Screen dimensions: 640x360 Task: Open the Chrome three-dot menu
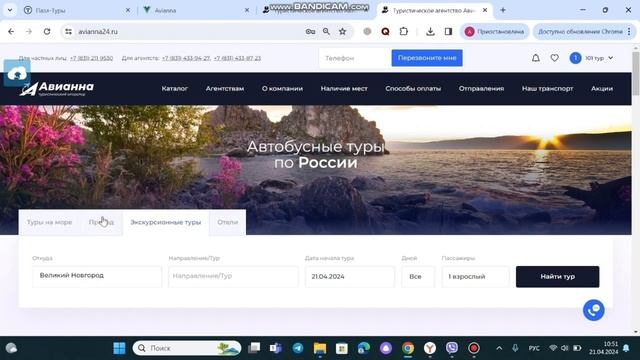coord(629,31)
